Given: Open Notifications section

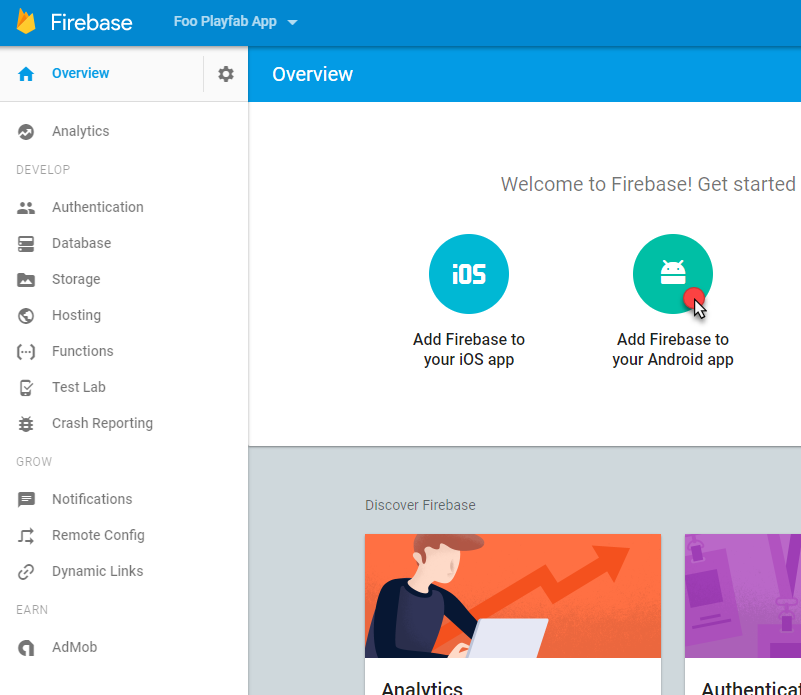Looking at the screenshot, I should coord(92,499).
